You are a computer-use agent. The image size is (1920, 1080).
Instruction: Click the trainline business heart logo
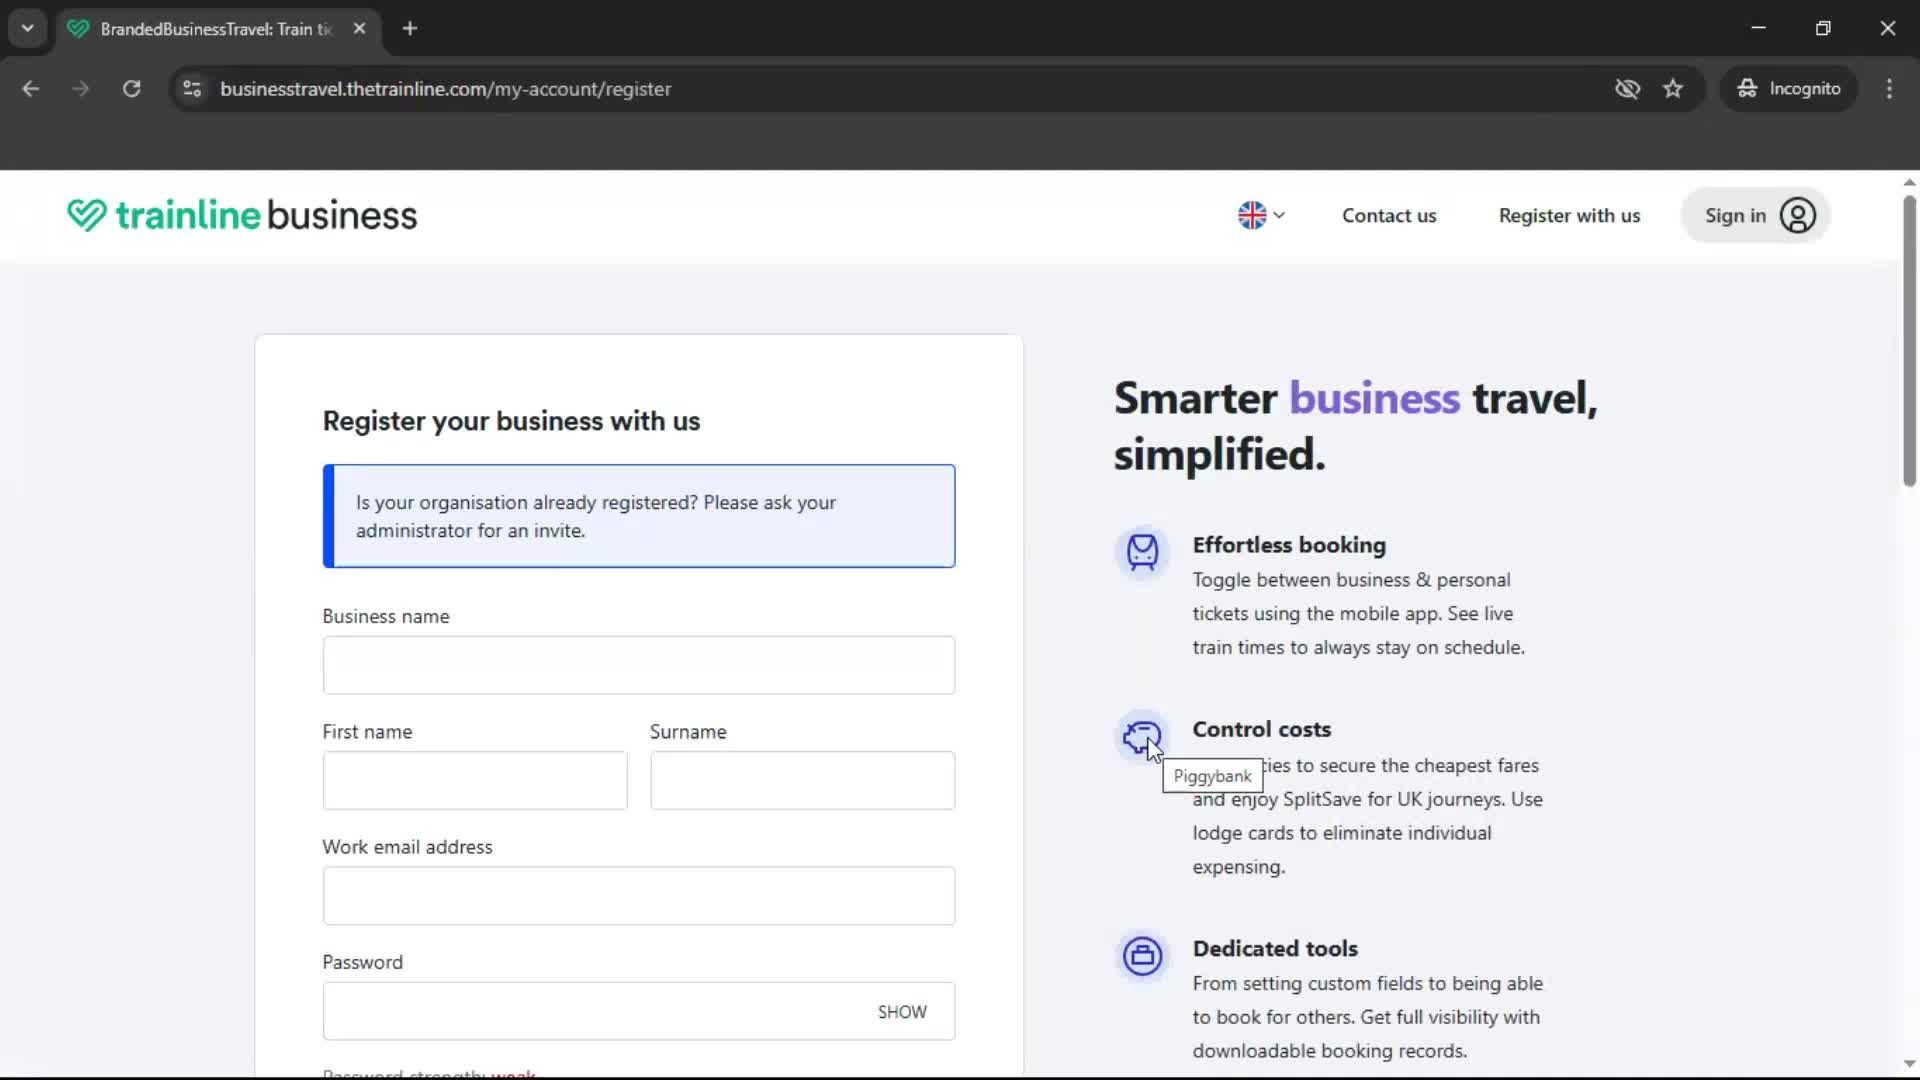tap(87, 215)
